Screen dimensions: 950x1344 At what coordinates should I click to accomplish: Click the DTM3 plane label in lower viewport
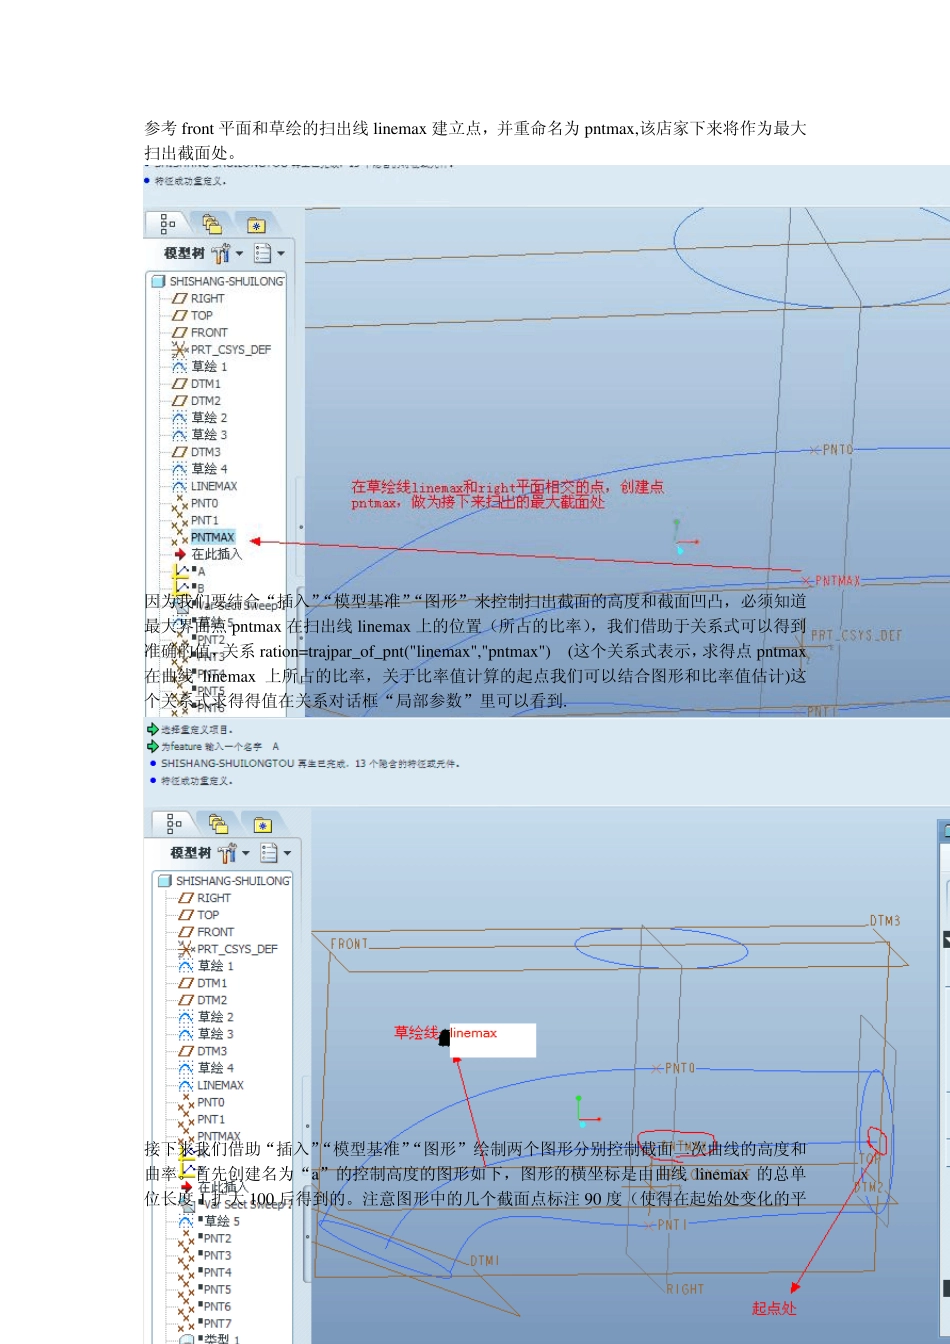tap(885, 920)
